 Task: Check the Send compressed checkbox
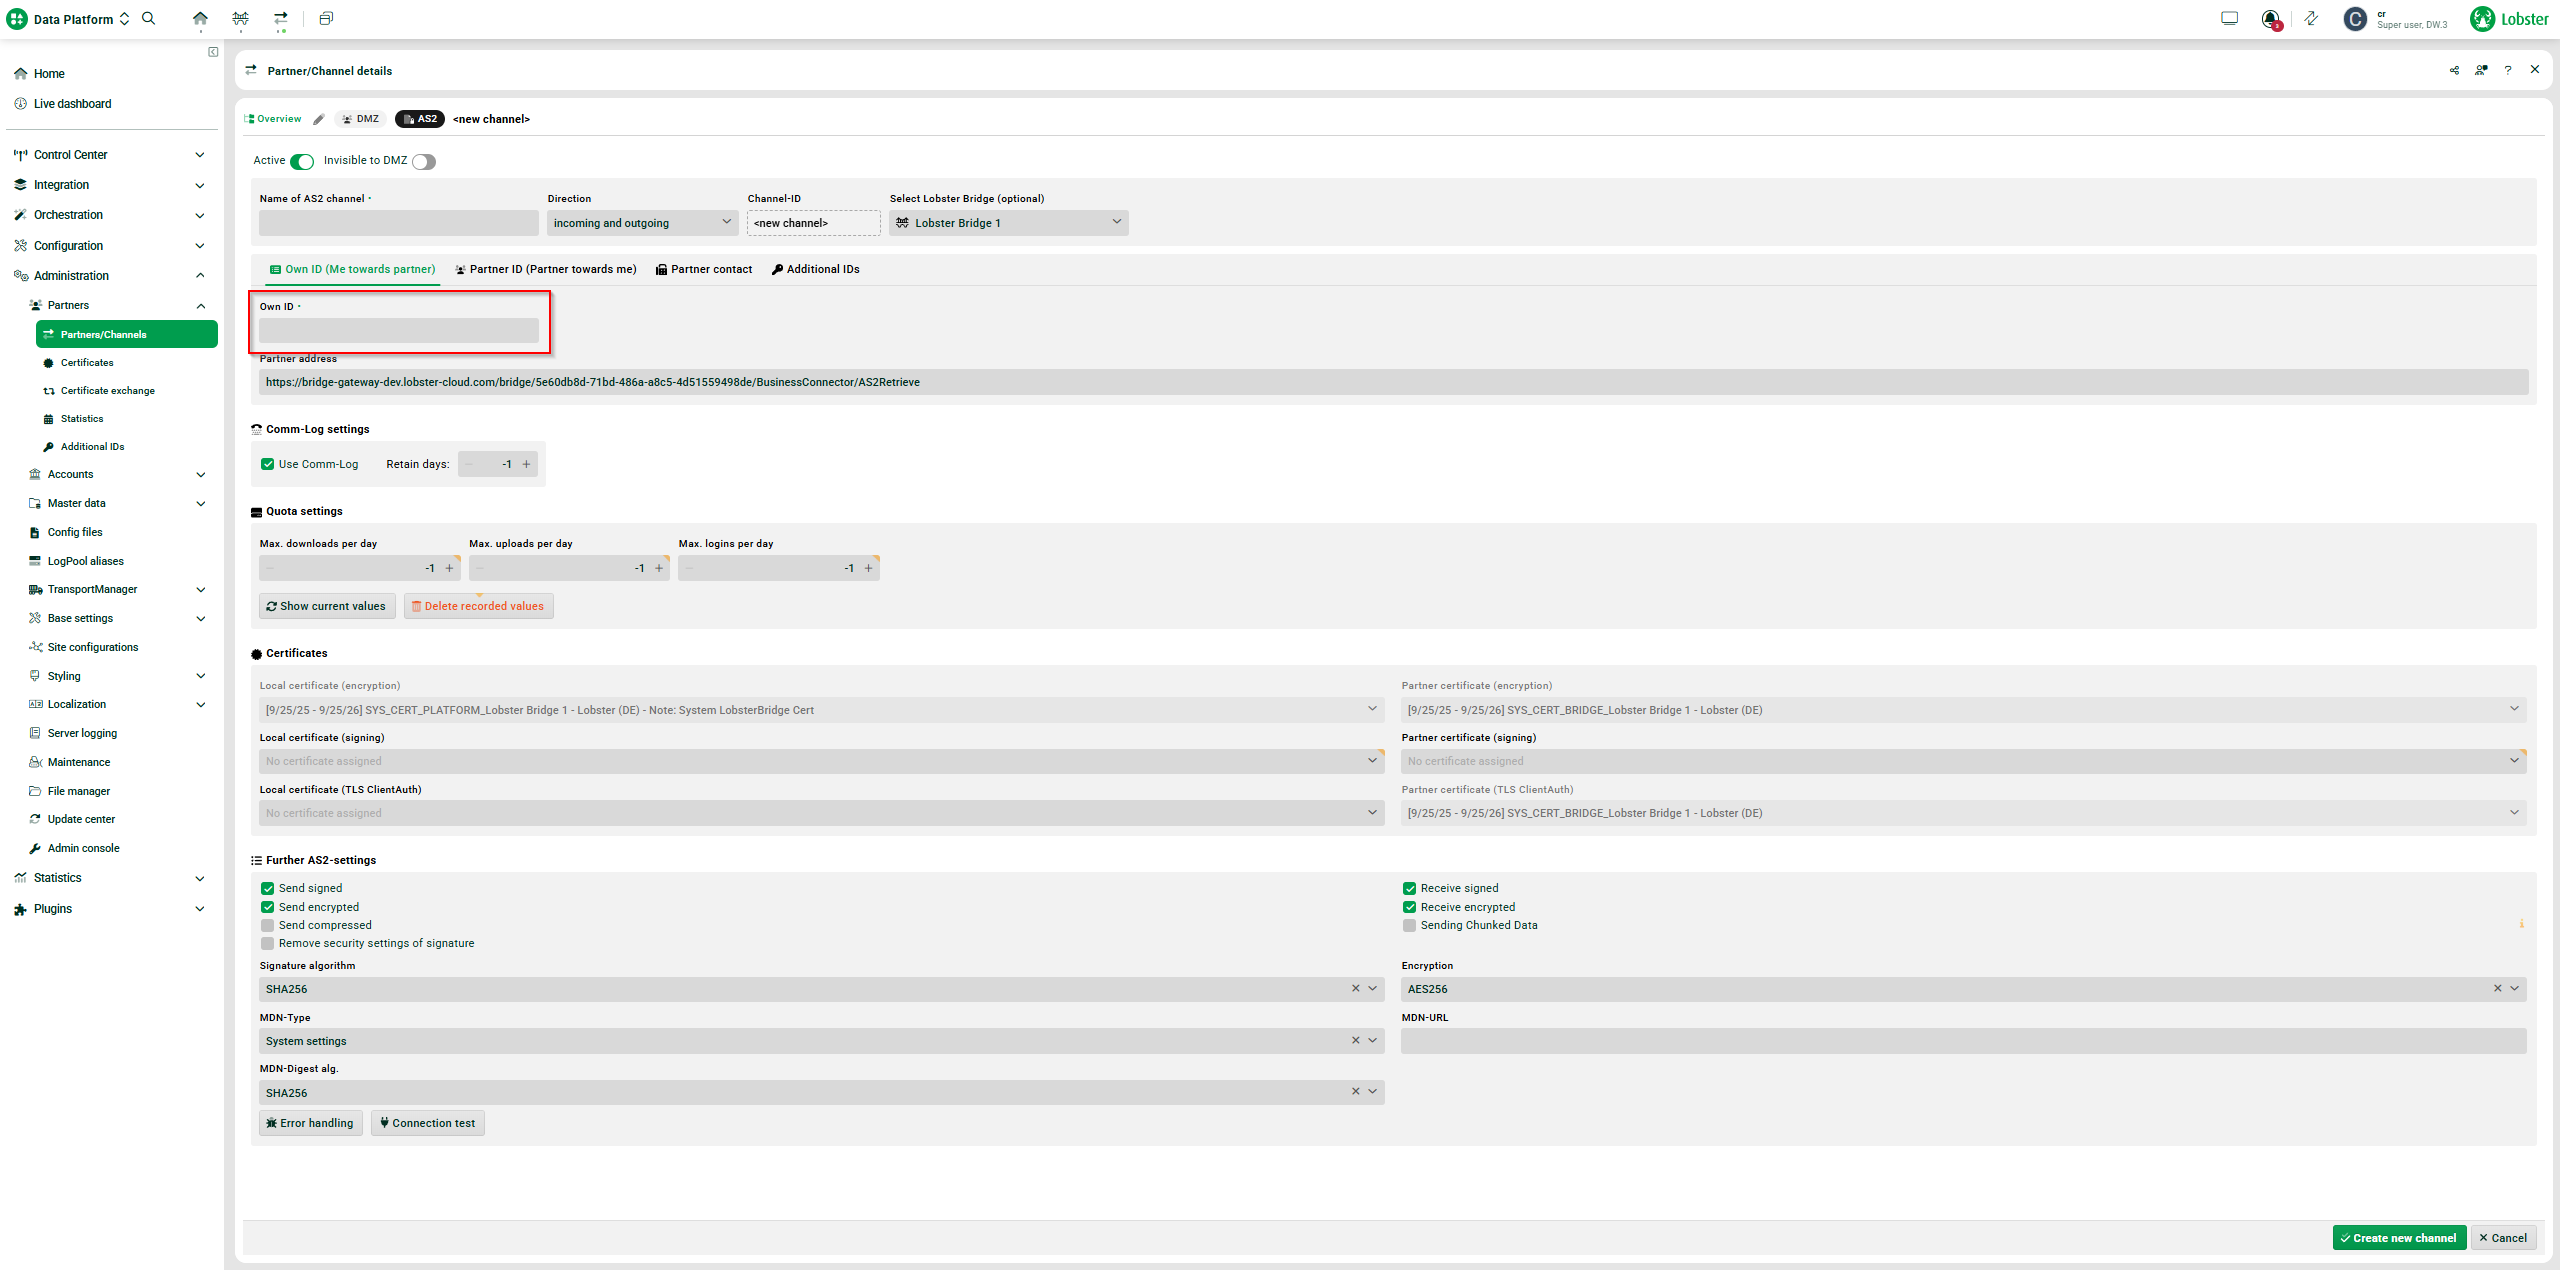pos(267,925)
